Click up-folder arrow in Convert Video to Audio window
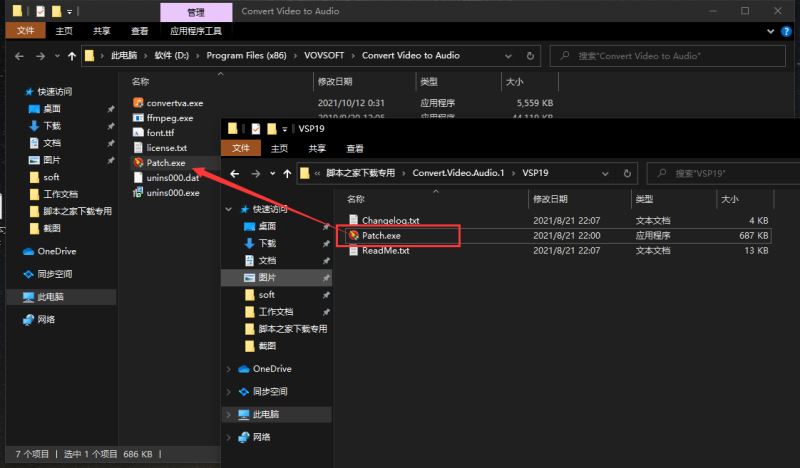Image resolution: width=800 pixels, height=468 pixels. pos(72,56)
